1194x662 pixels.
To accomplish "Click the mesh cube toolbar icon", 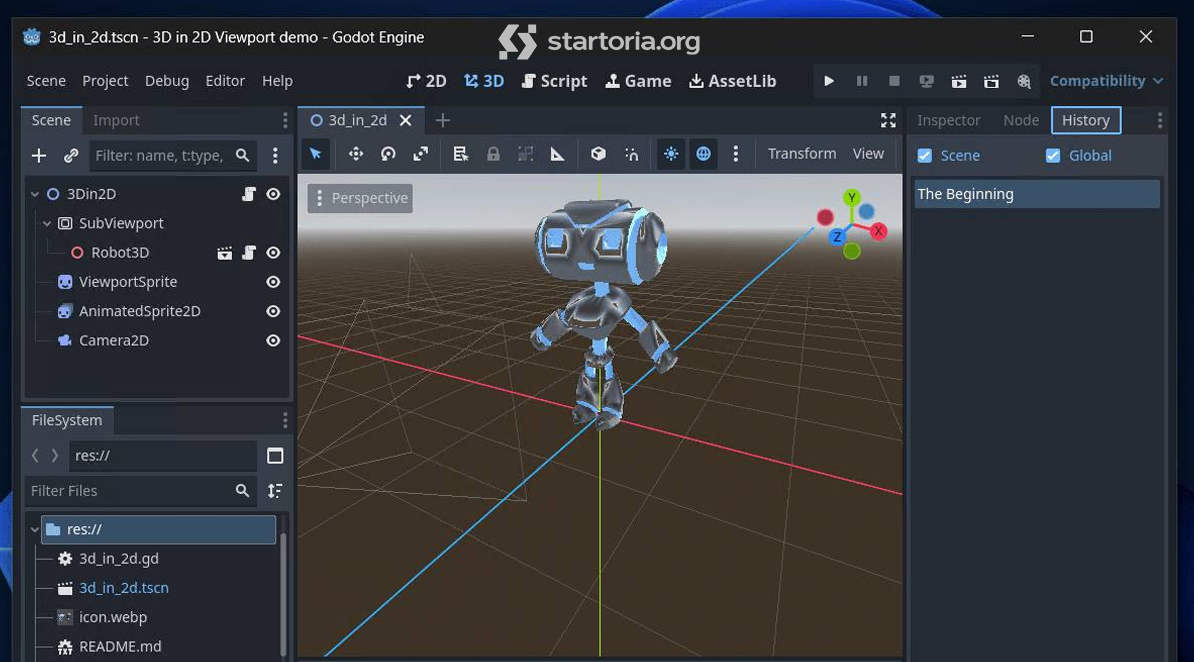I will click(599, 154).
